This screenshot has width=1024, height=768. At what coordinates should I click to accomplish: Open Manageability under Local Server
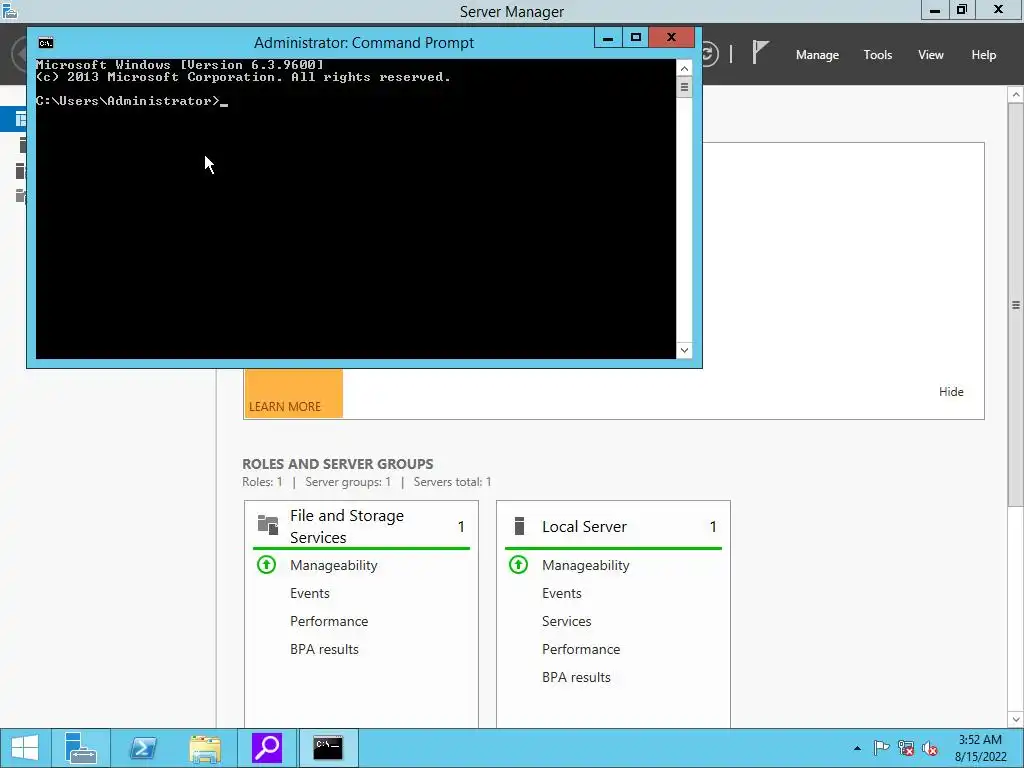(x=586, y=566)
